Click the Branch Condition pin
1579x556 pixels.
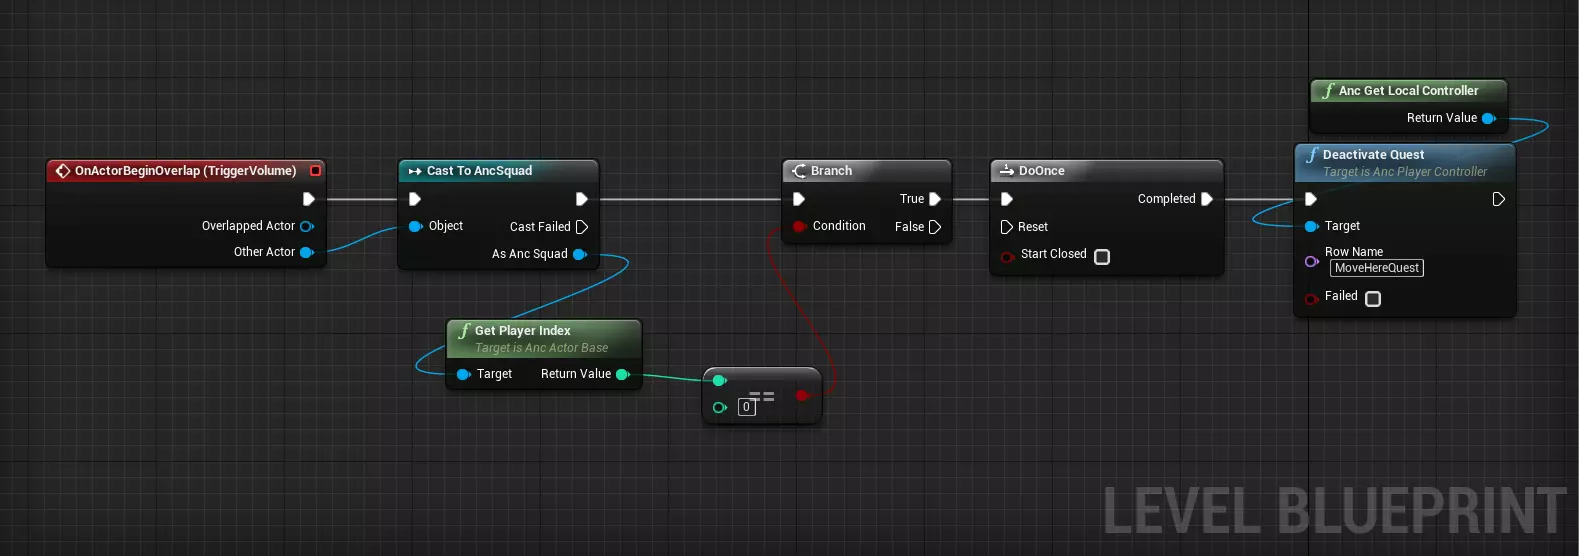pos(799,226)
